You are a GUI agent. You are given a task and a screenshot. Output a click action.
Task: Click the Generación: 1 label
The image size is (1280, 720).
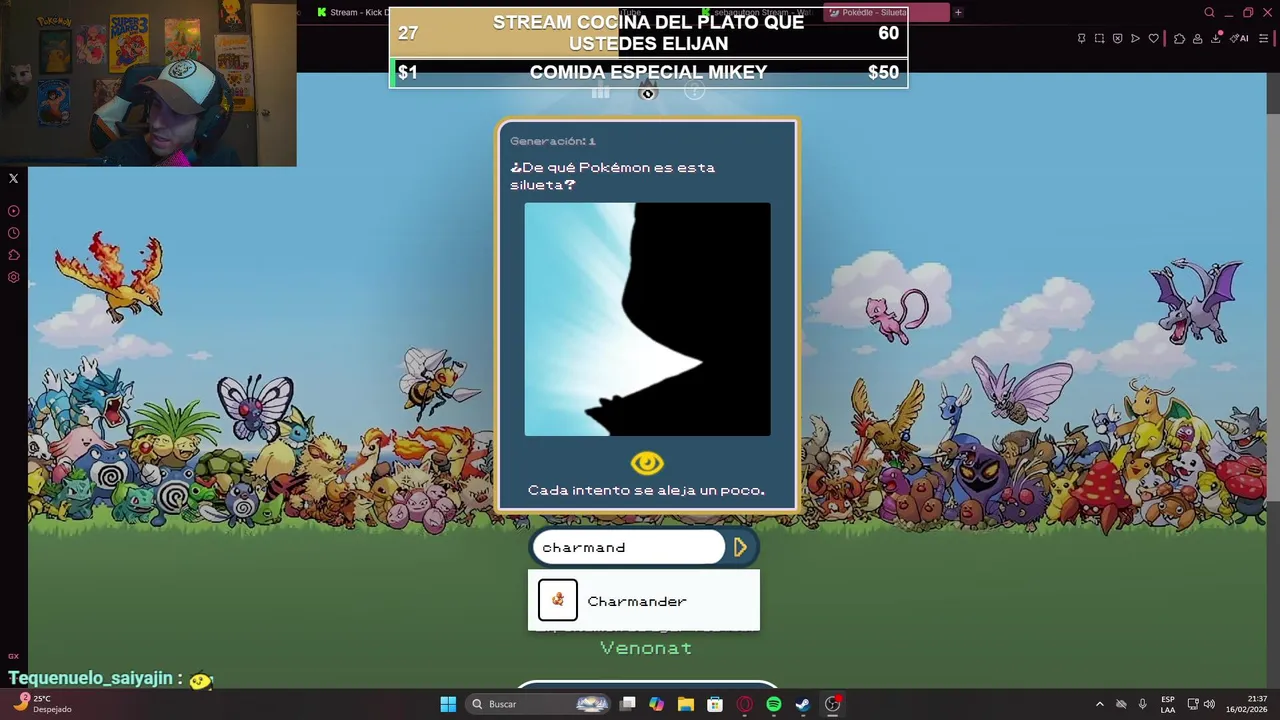point(553,141)
